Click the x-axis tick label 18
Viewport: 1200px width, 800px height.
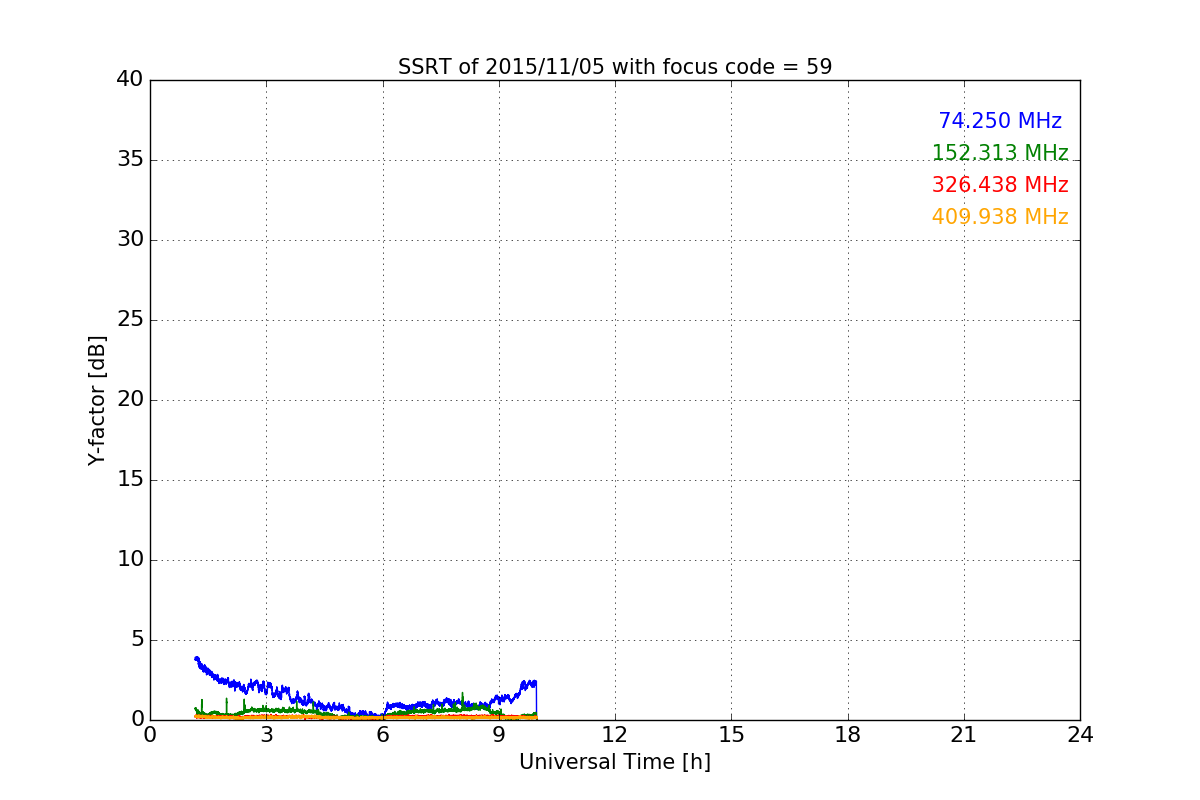pyautogui.click(x=848, y=735)
